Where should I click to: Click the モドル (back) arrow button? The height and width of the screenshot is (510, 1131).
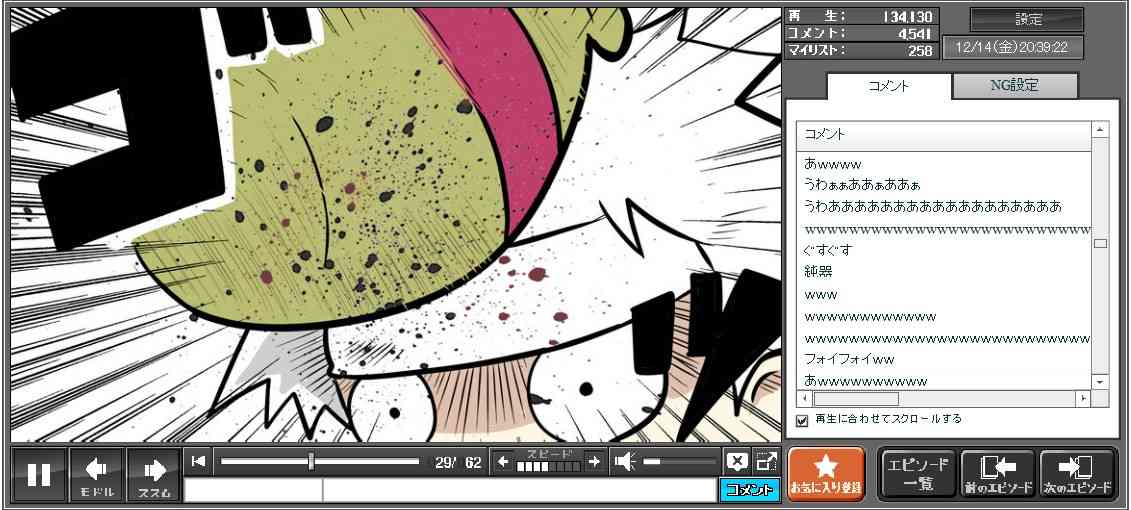97,474
